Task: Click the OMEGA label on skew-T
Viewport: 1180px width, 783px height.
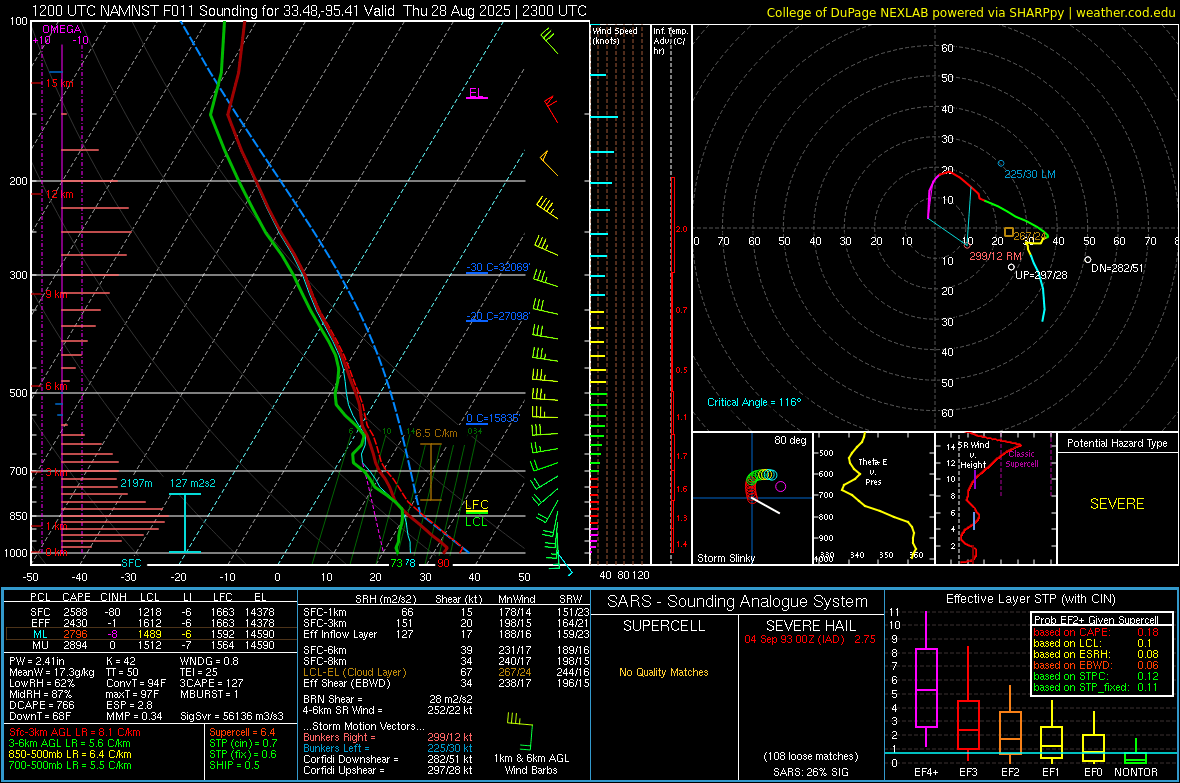Action: 62,29
